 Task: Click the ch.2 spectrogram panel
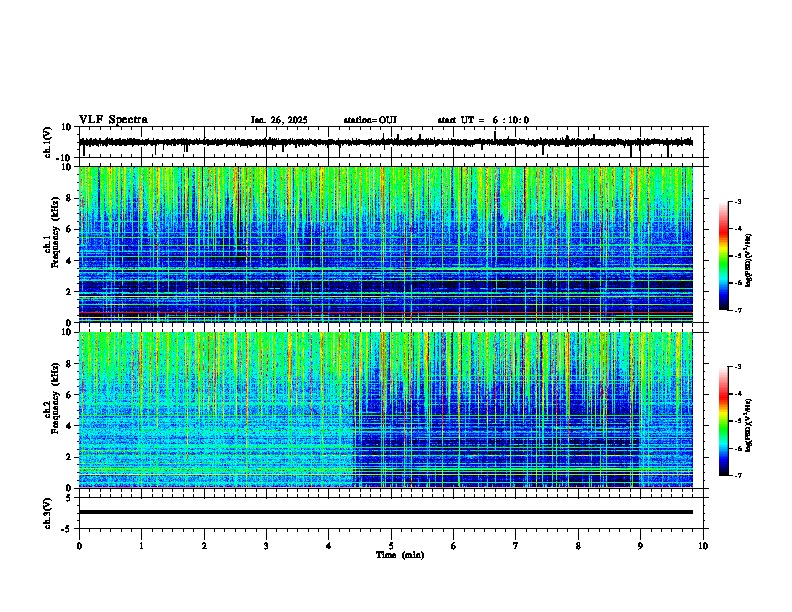click(386, 410)
